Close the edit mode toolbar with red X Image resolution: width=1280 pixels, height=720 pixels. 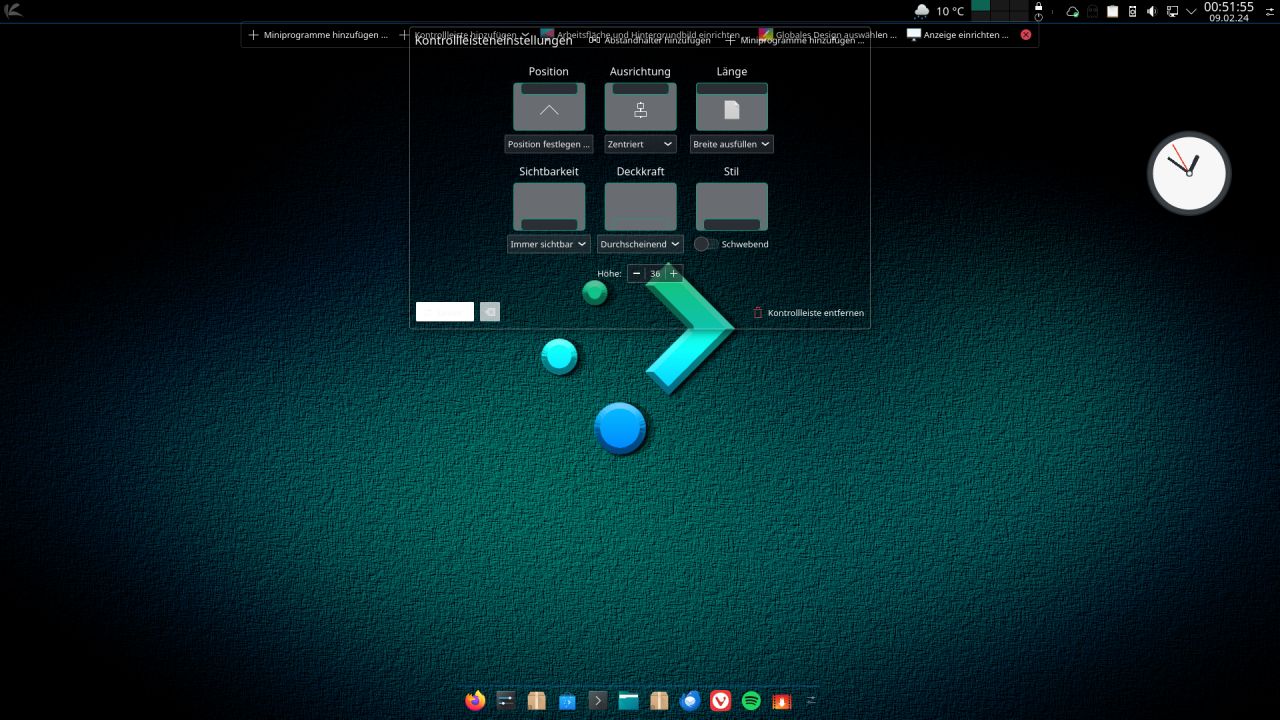tap(1026, 35)
